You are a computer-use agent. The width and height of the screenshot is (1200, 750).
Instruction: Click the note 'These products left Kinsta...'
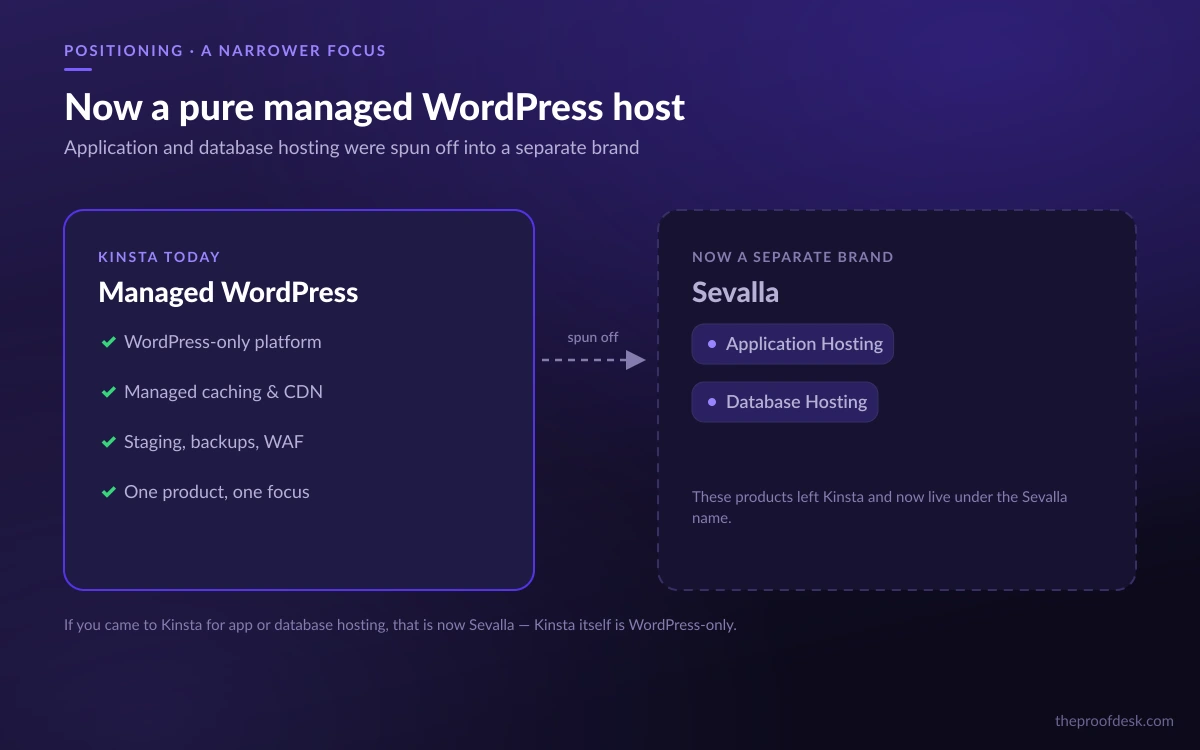point(880,508)
